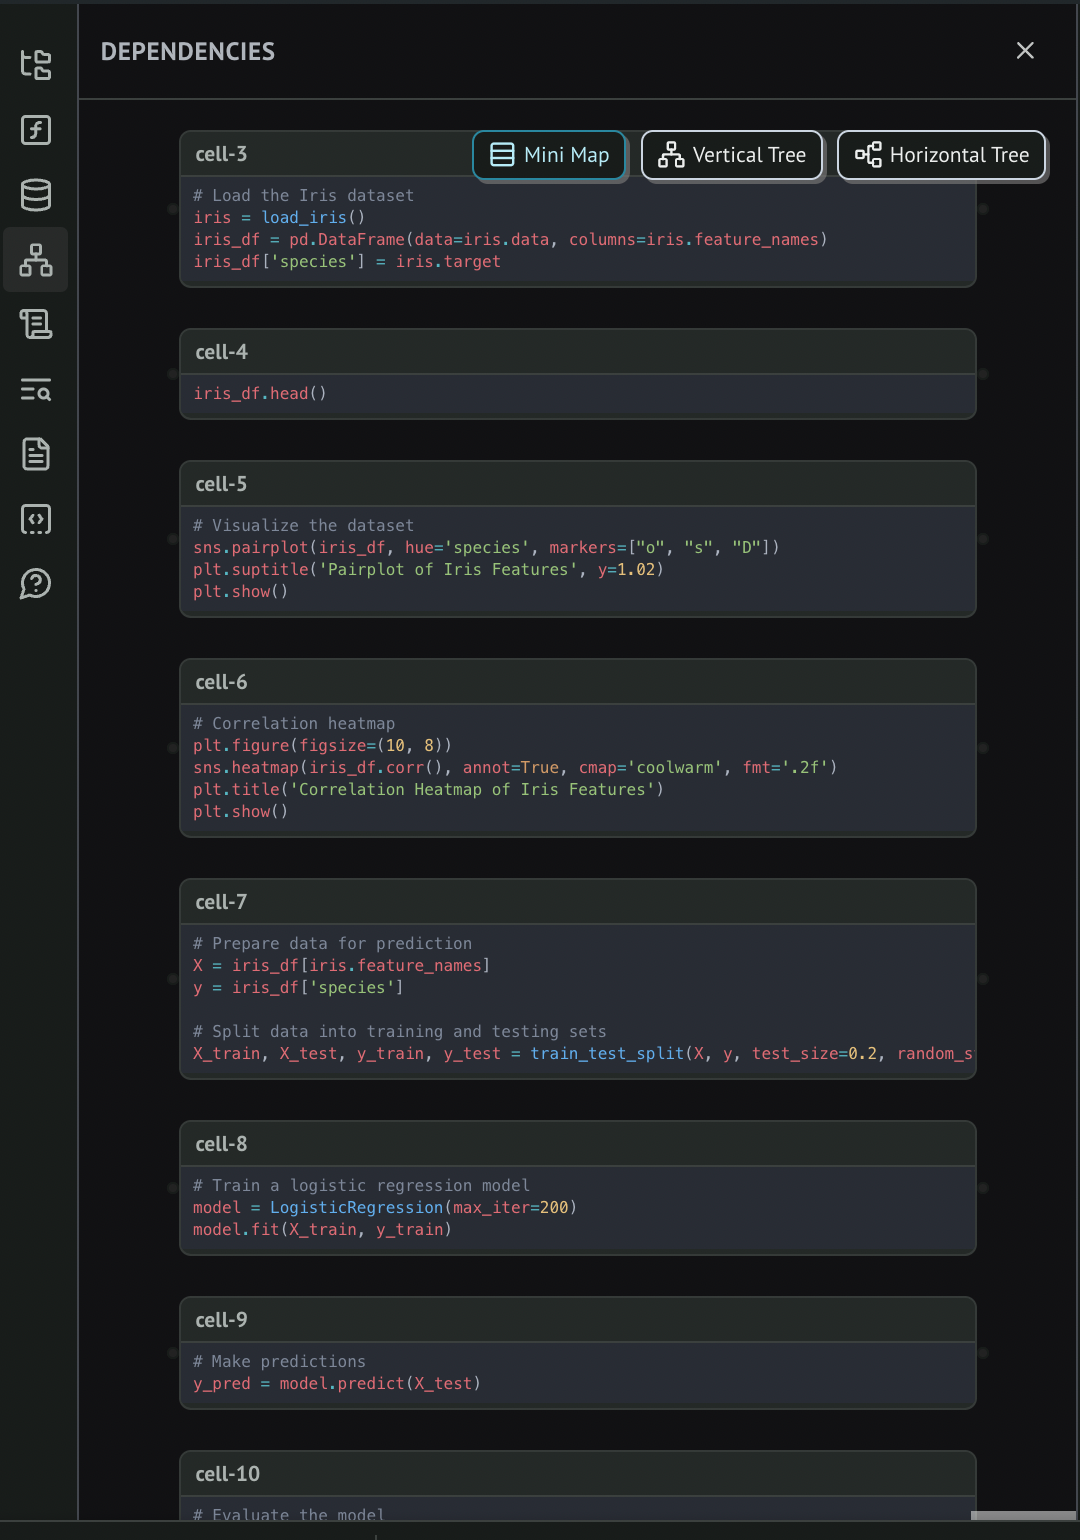The image size is (1080, 1540).
Task: Open the snippets code-bracket sidebar icon
Action: coord(36,519)
